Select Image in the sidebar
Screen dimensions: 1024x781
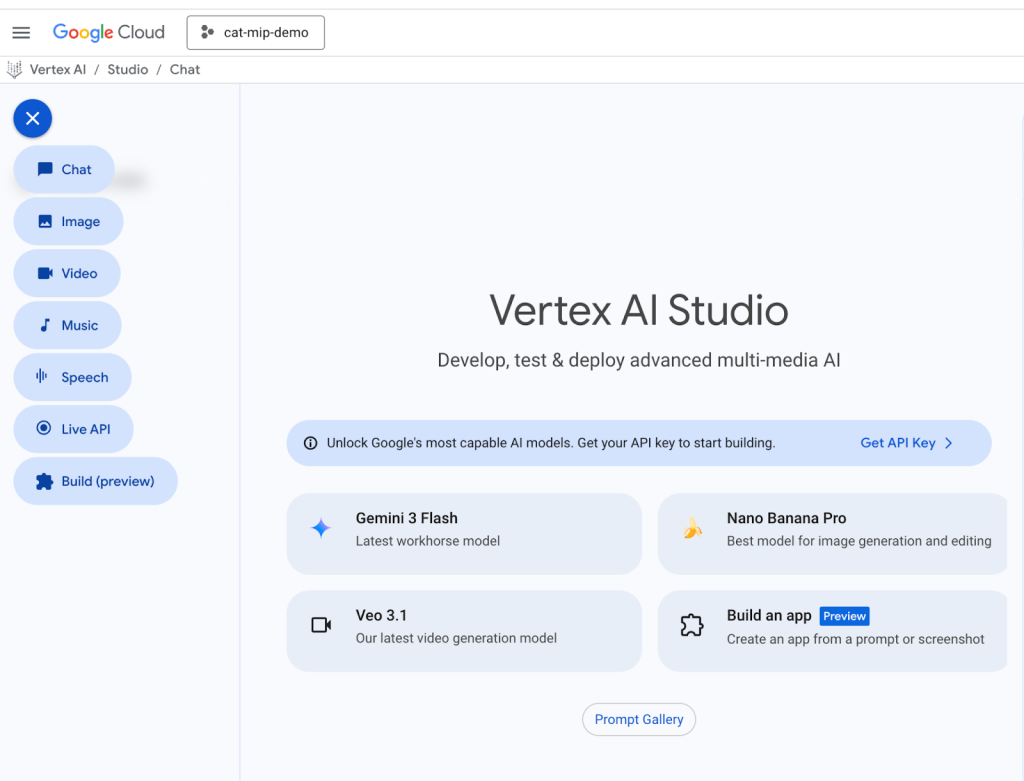[x=68, y=222]
